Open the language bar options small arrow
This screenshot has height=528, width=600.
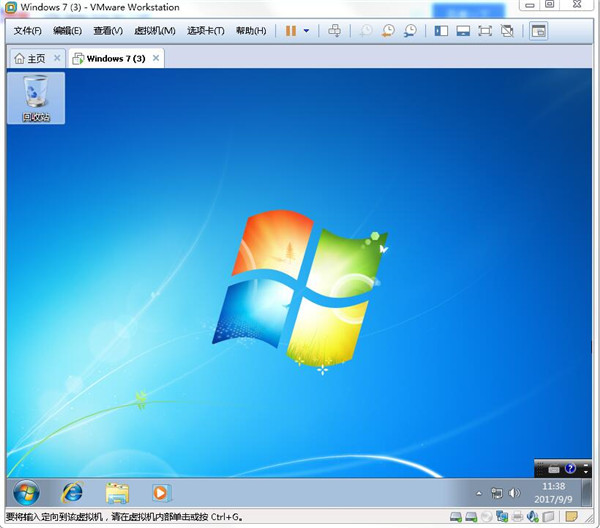click(x=585, y=473)
